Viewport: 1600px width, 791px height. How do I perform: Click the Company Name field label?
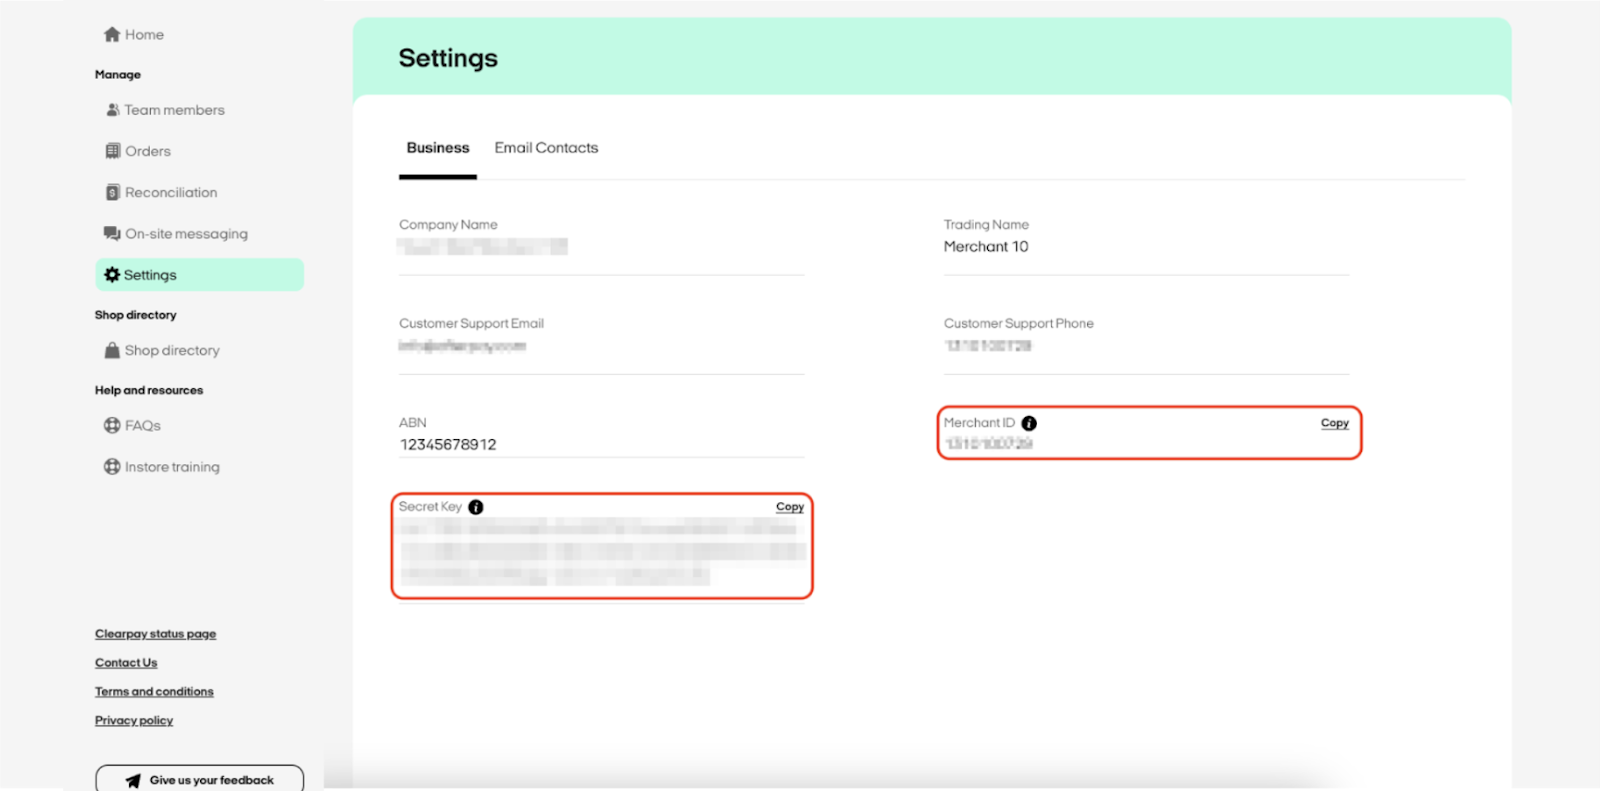(x=448, y=224)
